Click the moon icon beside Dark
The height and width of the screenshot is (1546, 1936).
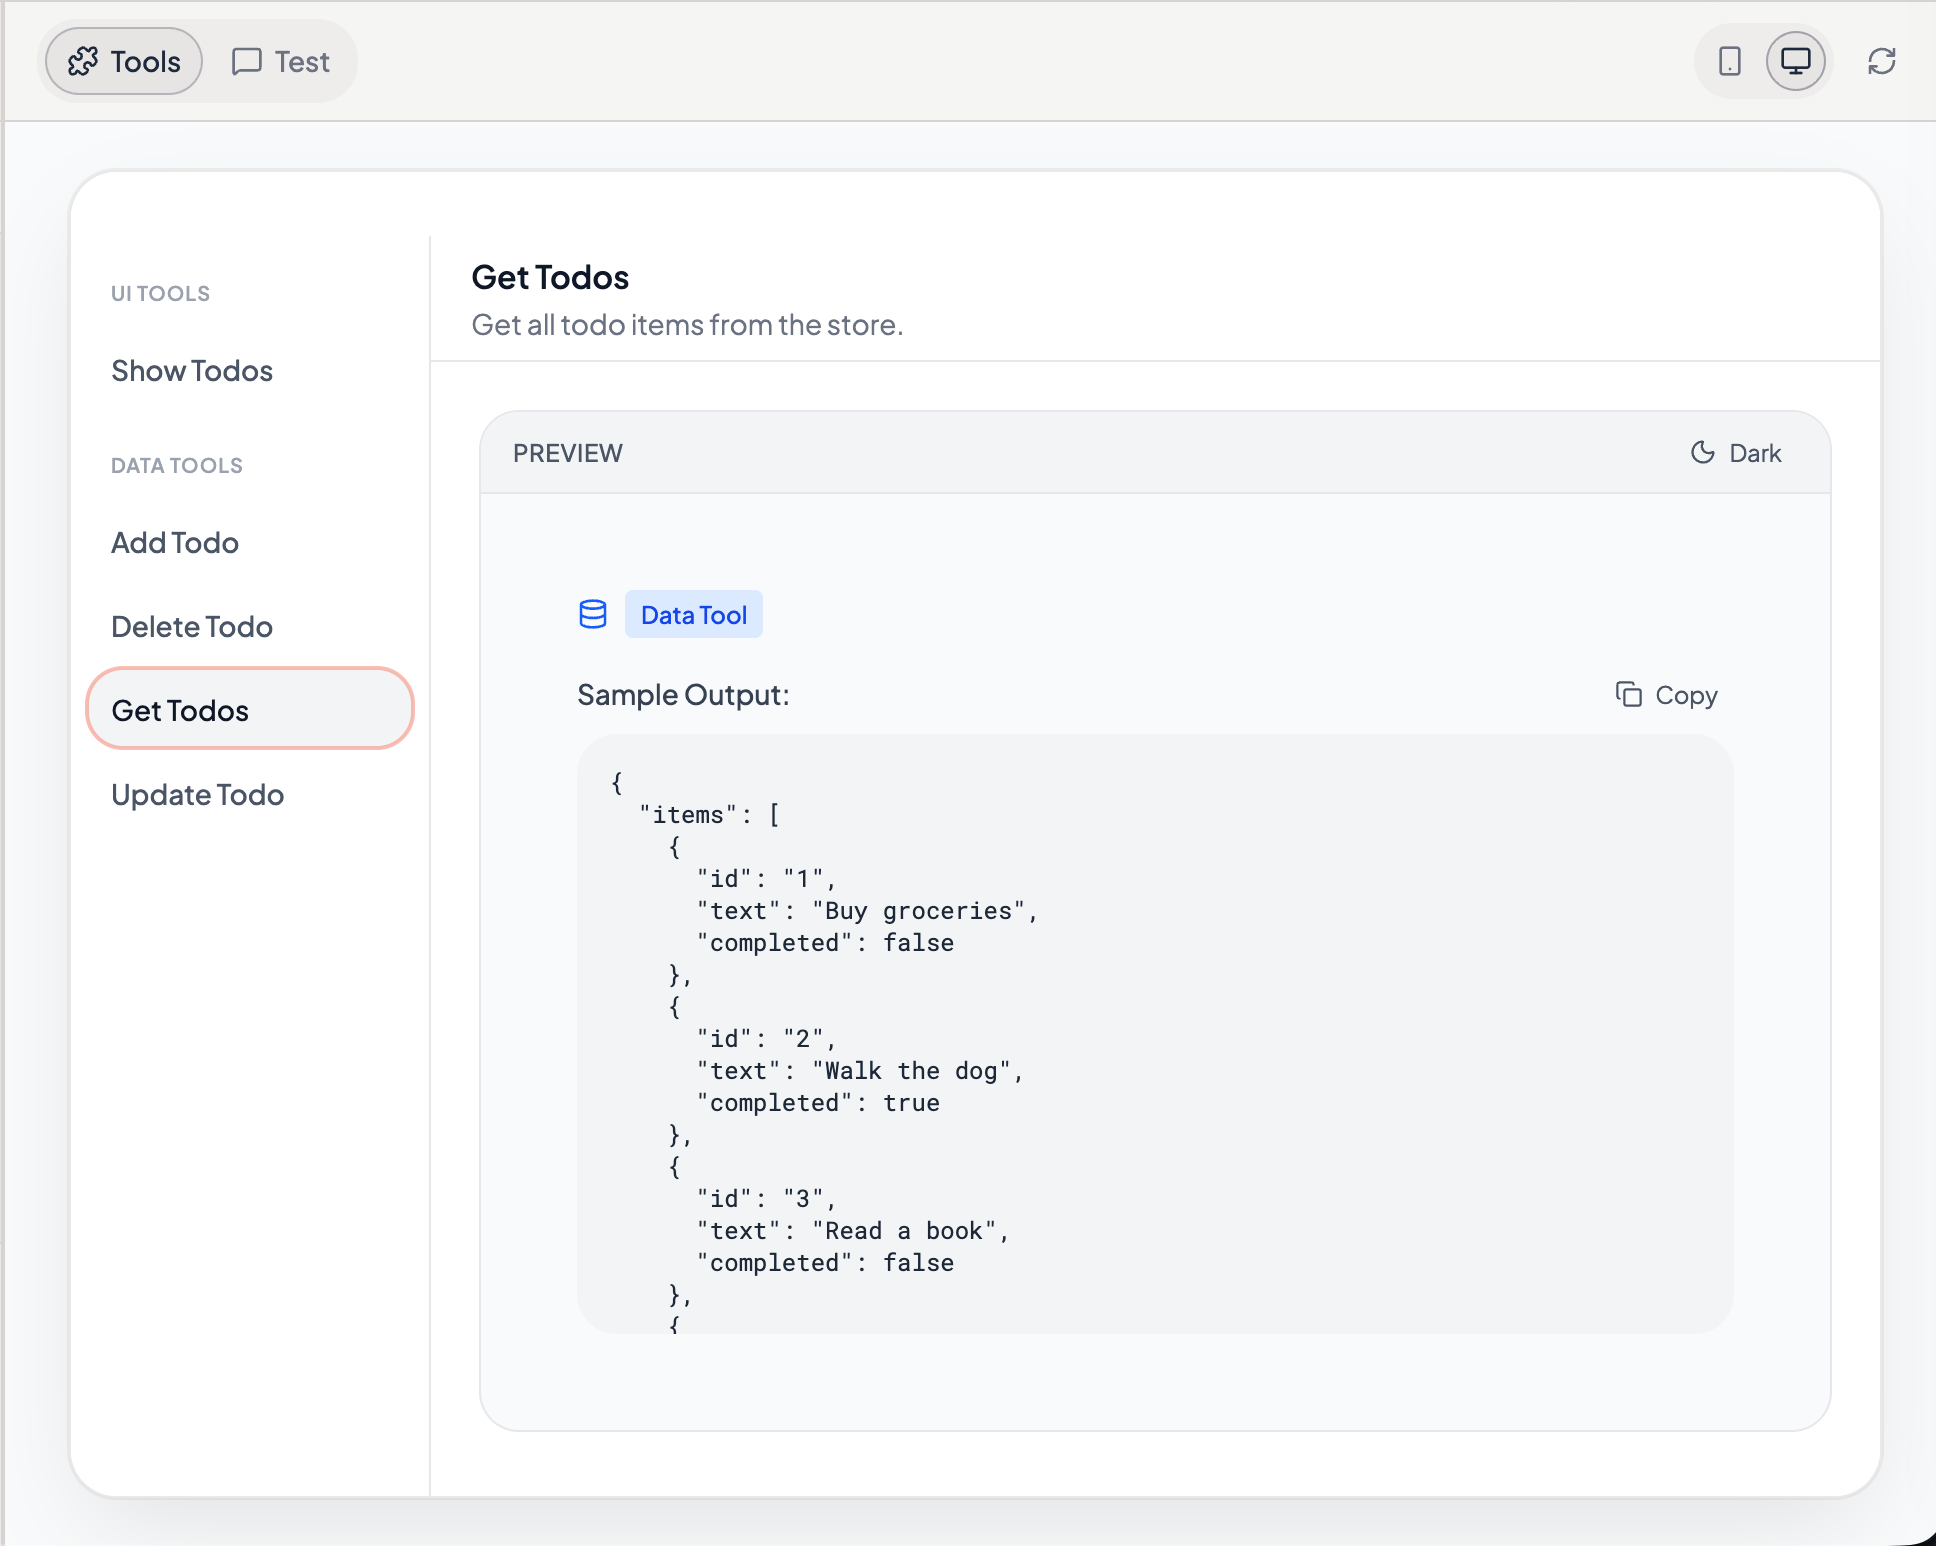(1702, 452)
